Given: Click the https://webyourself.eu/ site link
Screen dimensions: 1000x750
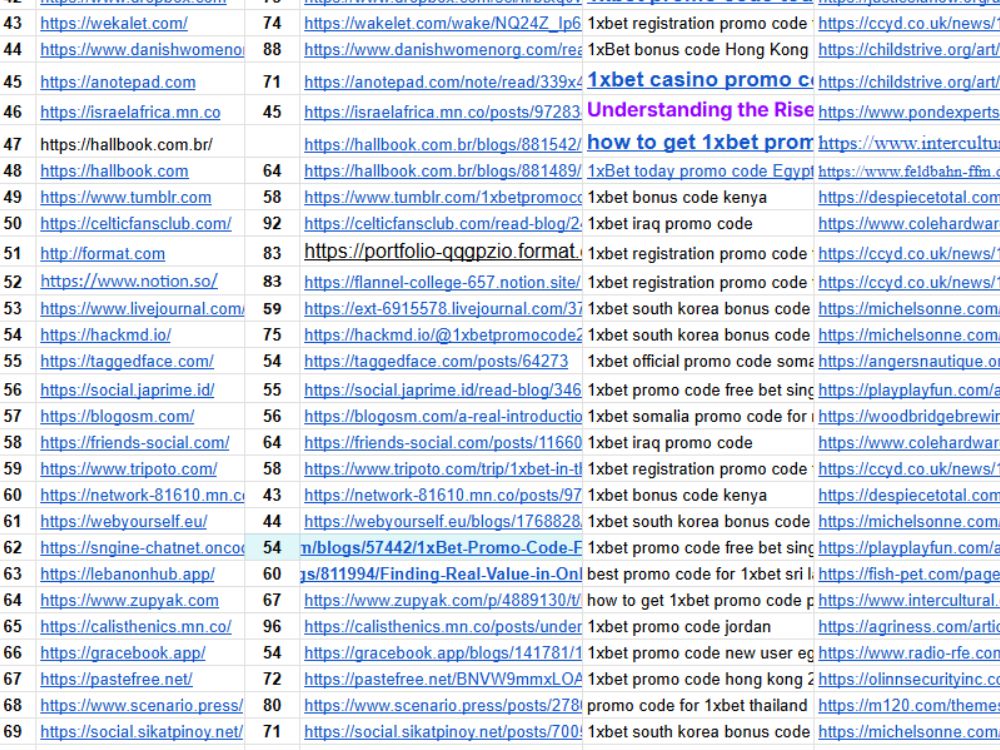Looking at the screenshot, I should pyautogui.click(x=124, y=522).
